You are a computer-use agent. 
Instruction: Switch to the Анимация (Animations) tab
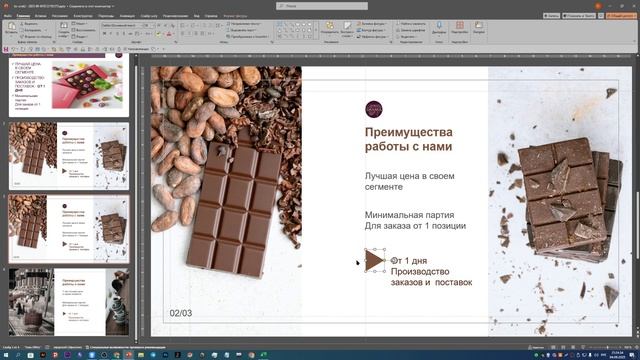pyautogui.click(x=127, y=16)
